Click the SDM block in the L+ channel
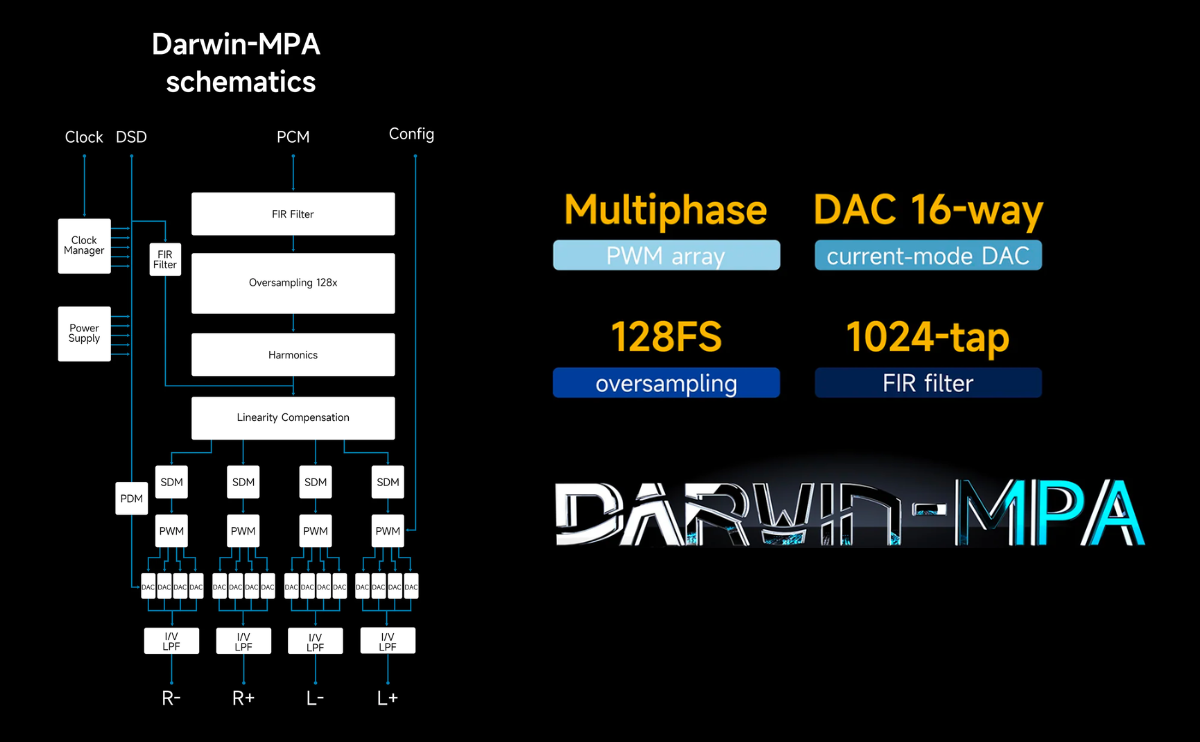The image size is (1200, 742). [387, 482]
